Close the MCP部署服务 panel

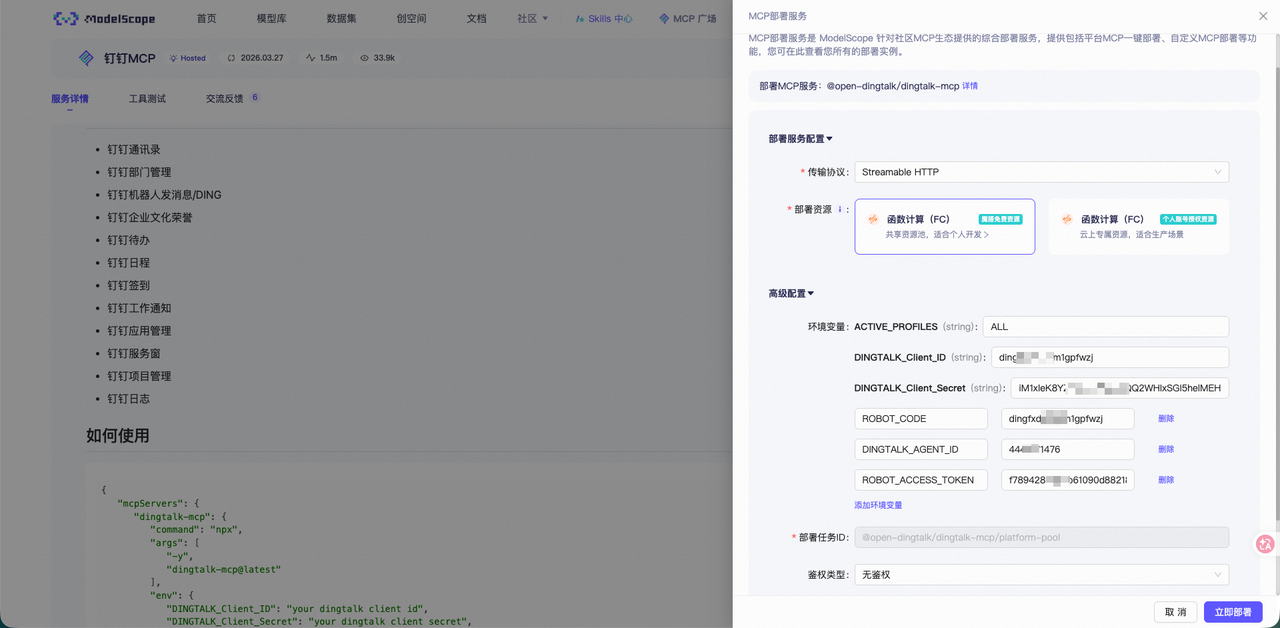[1263, 16]
